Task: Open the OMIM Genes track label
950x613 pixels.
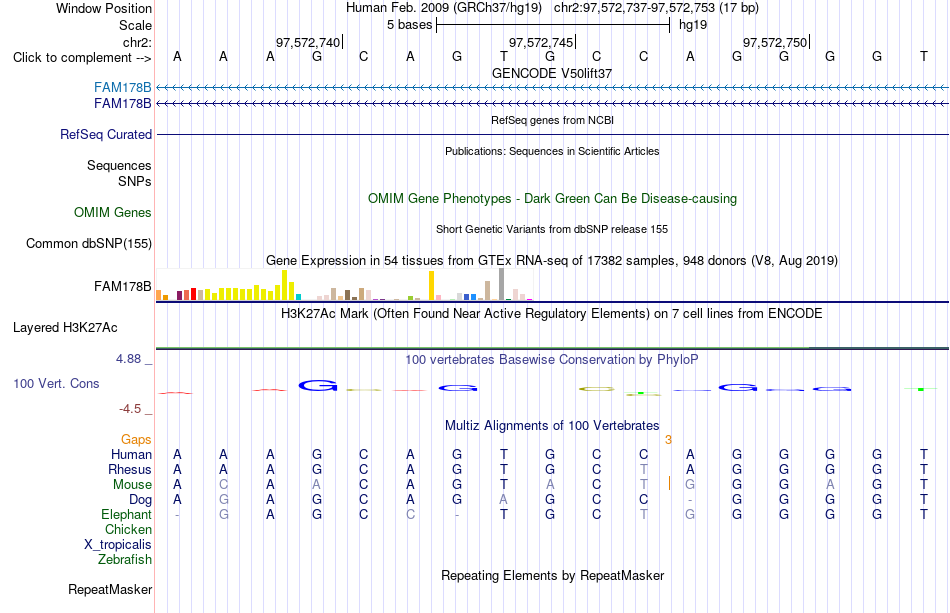Action: pos(113,213)
